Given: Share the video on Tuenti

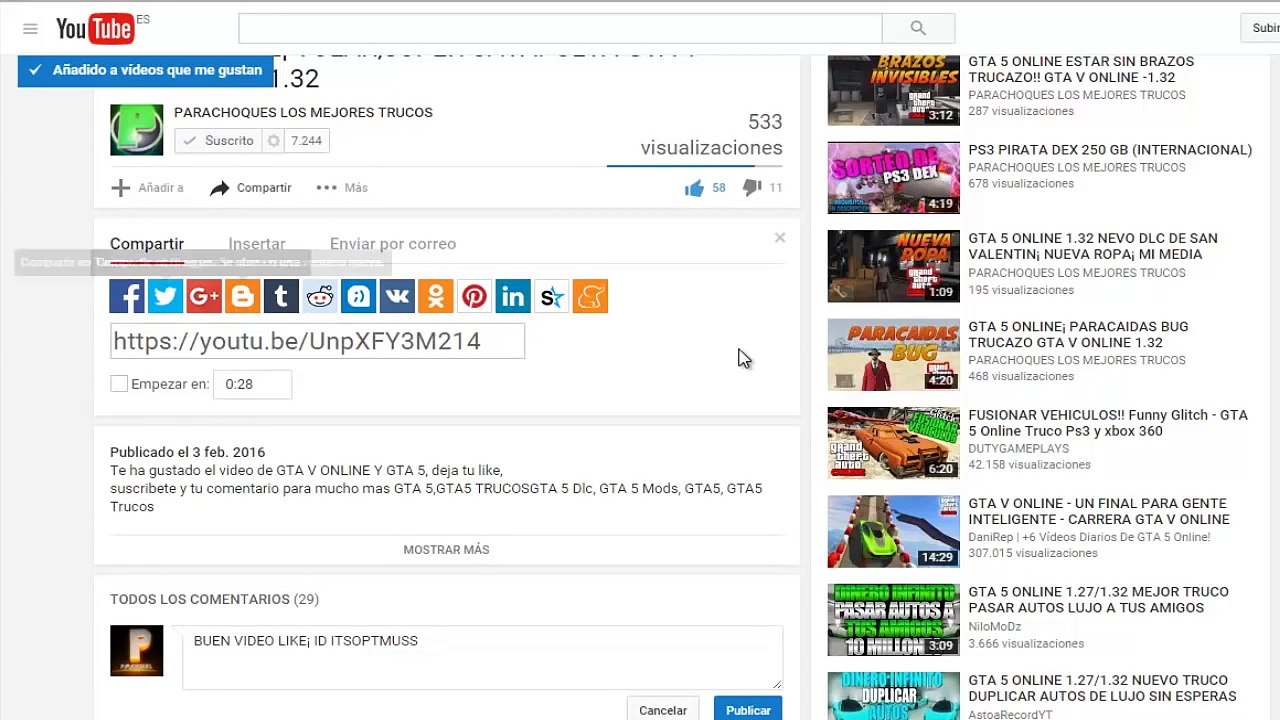Looking at the screenshot, I should (358, 296).
